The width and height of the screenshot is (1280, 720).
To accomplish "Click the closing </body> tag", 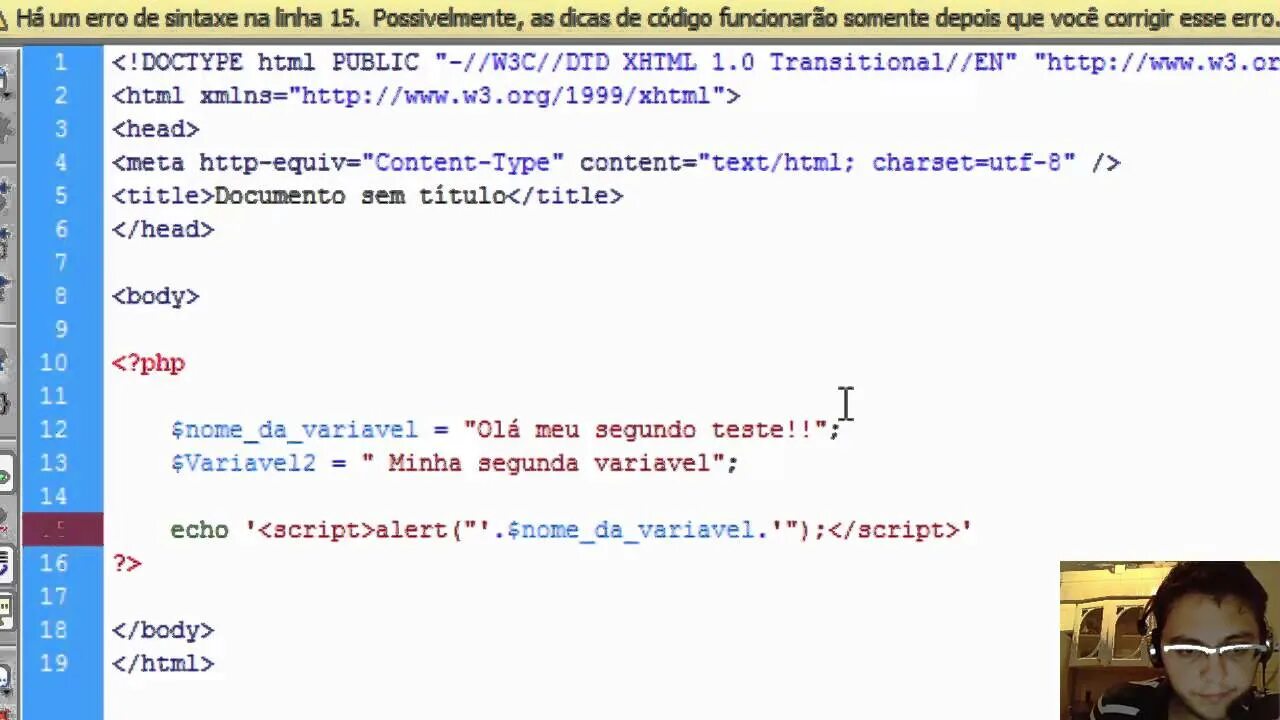I will (x=163, y=630).
